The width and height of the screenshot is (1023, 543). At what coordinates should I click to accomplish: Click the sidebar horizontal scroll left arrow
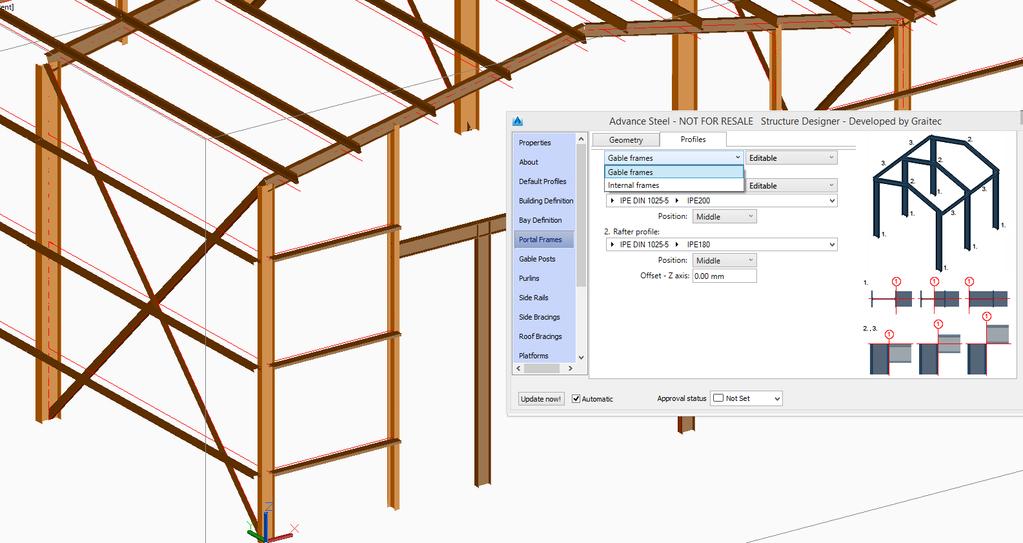point(519,368)
